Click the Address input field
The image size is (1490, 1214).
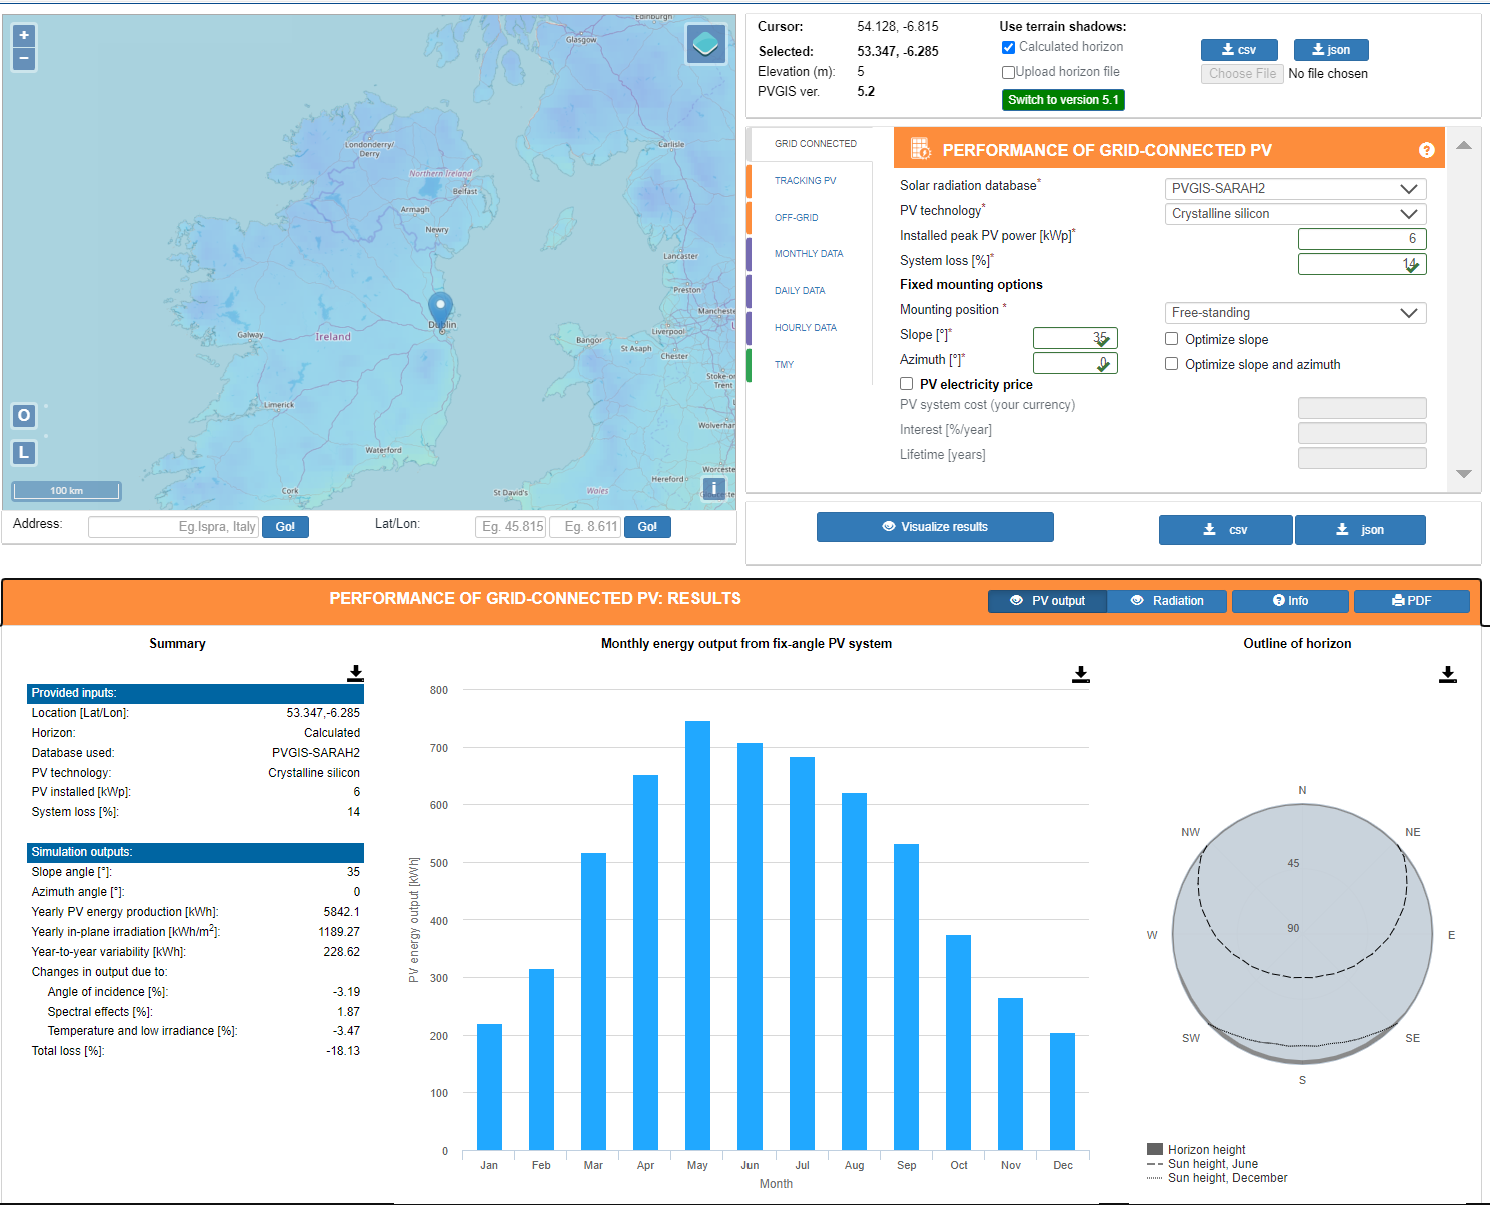coord(173,527)
